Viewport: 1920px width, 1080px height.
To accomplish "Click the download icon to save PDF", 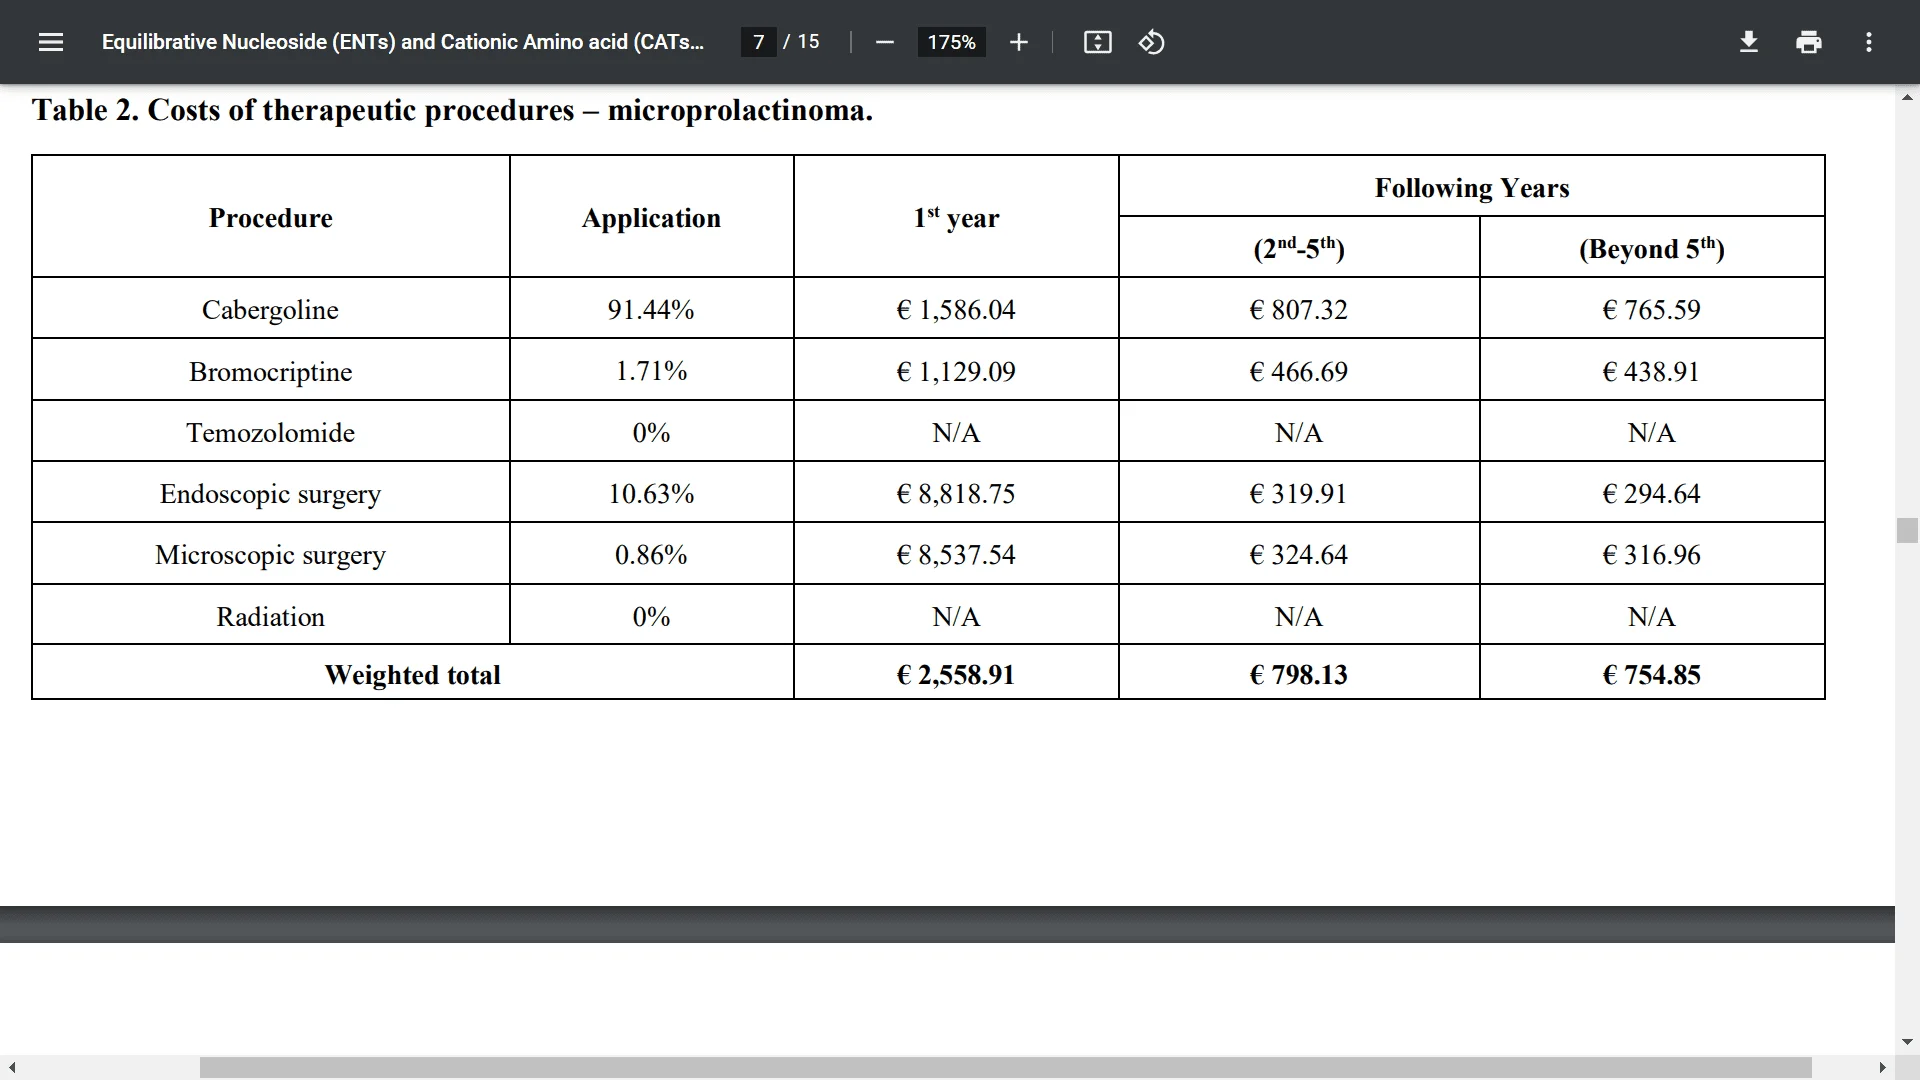I will [1750, 42].
